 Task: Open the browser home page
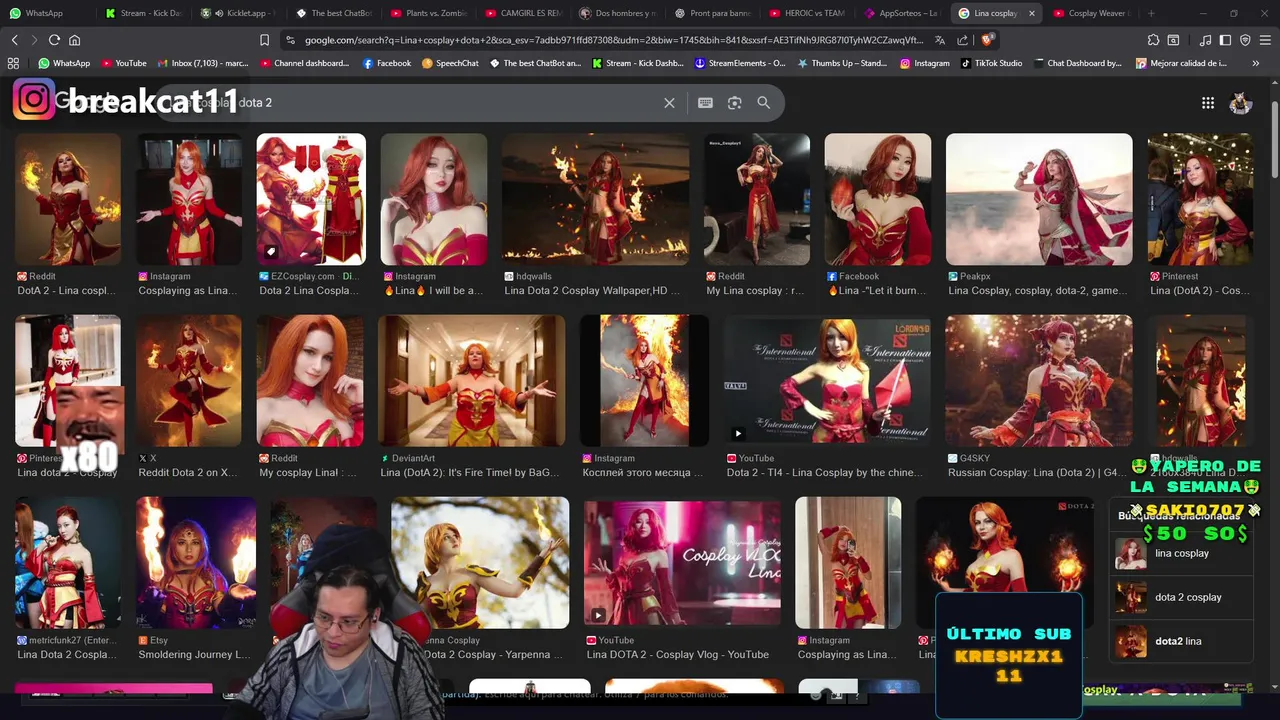coord(74,40)
